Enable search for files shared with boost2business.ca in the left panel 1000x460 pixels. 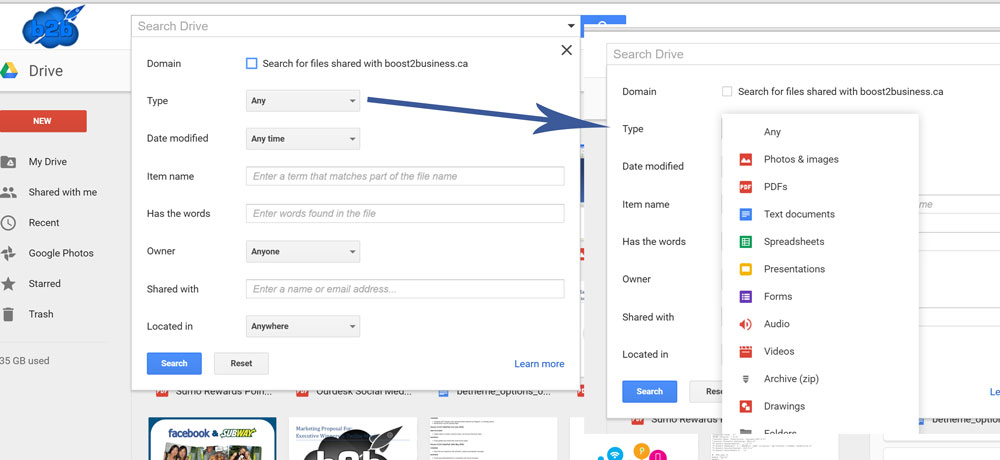point(252,64)
